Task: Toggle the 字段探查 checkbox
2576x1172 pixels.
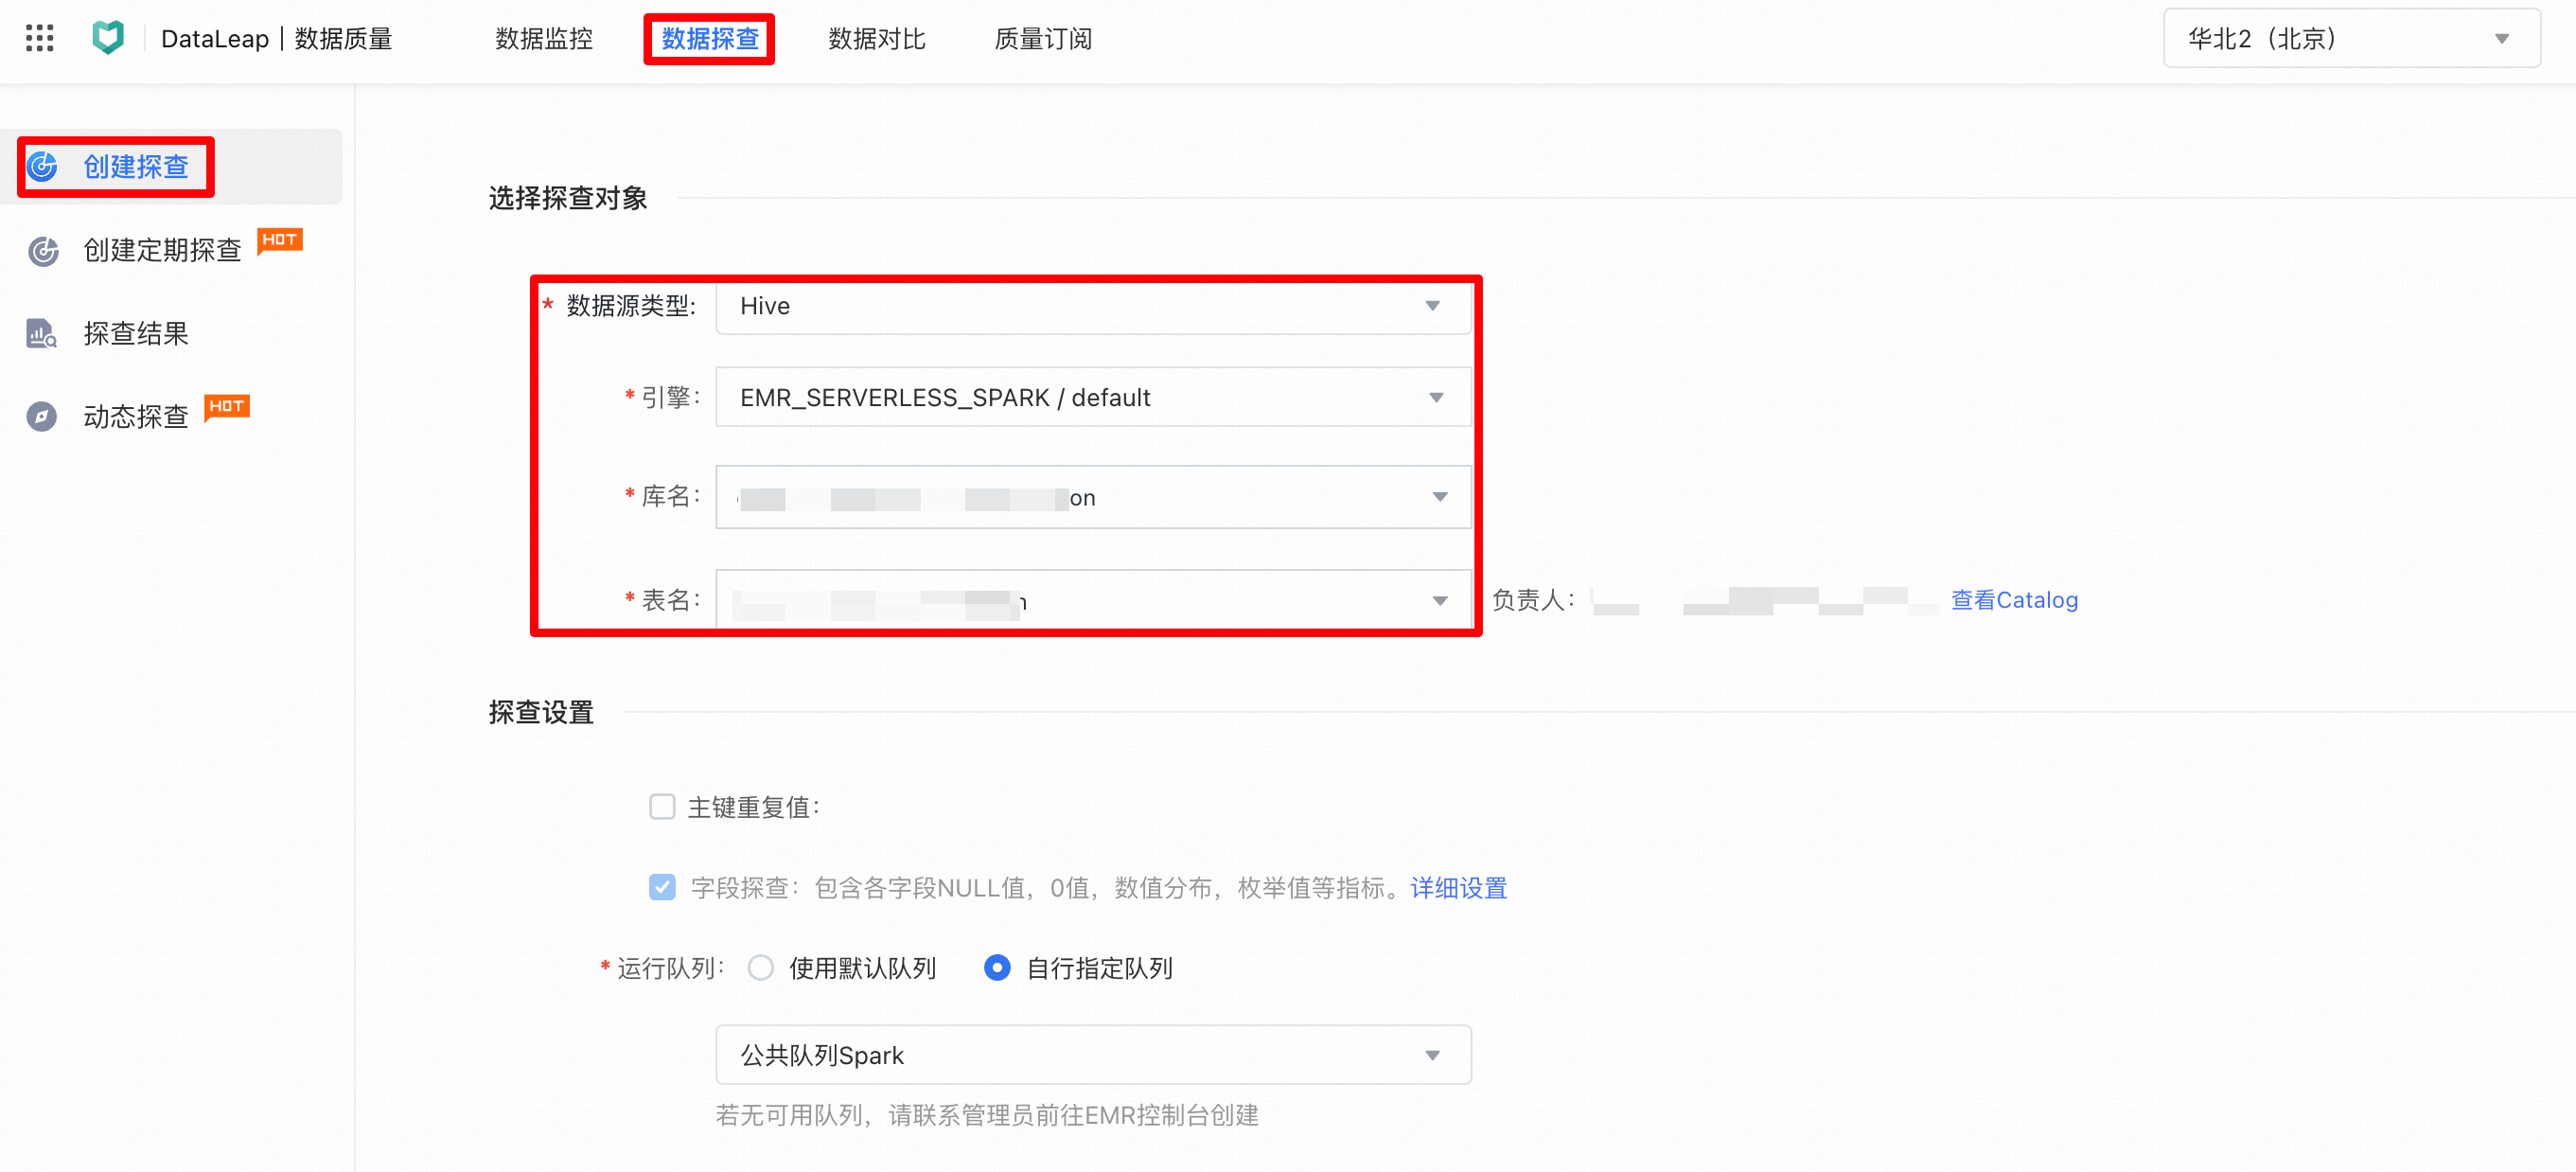Action: 662,887
